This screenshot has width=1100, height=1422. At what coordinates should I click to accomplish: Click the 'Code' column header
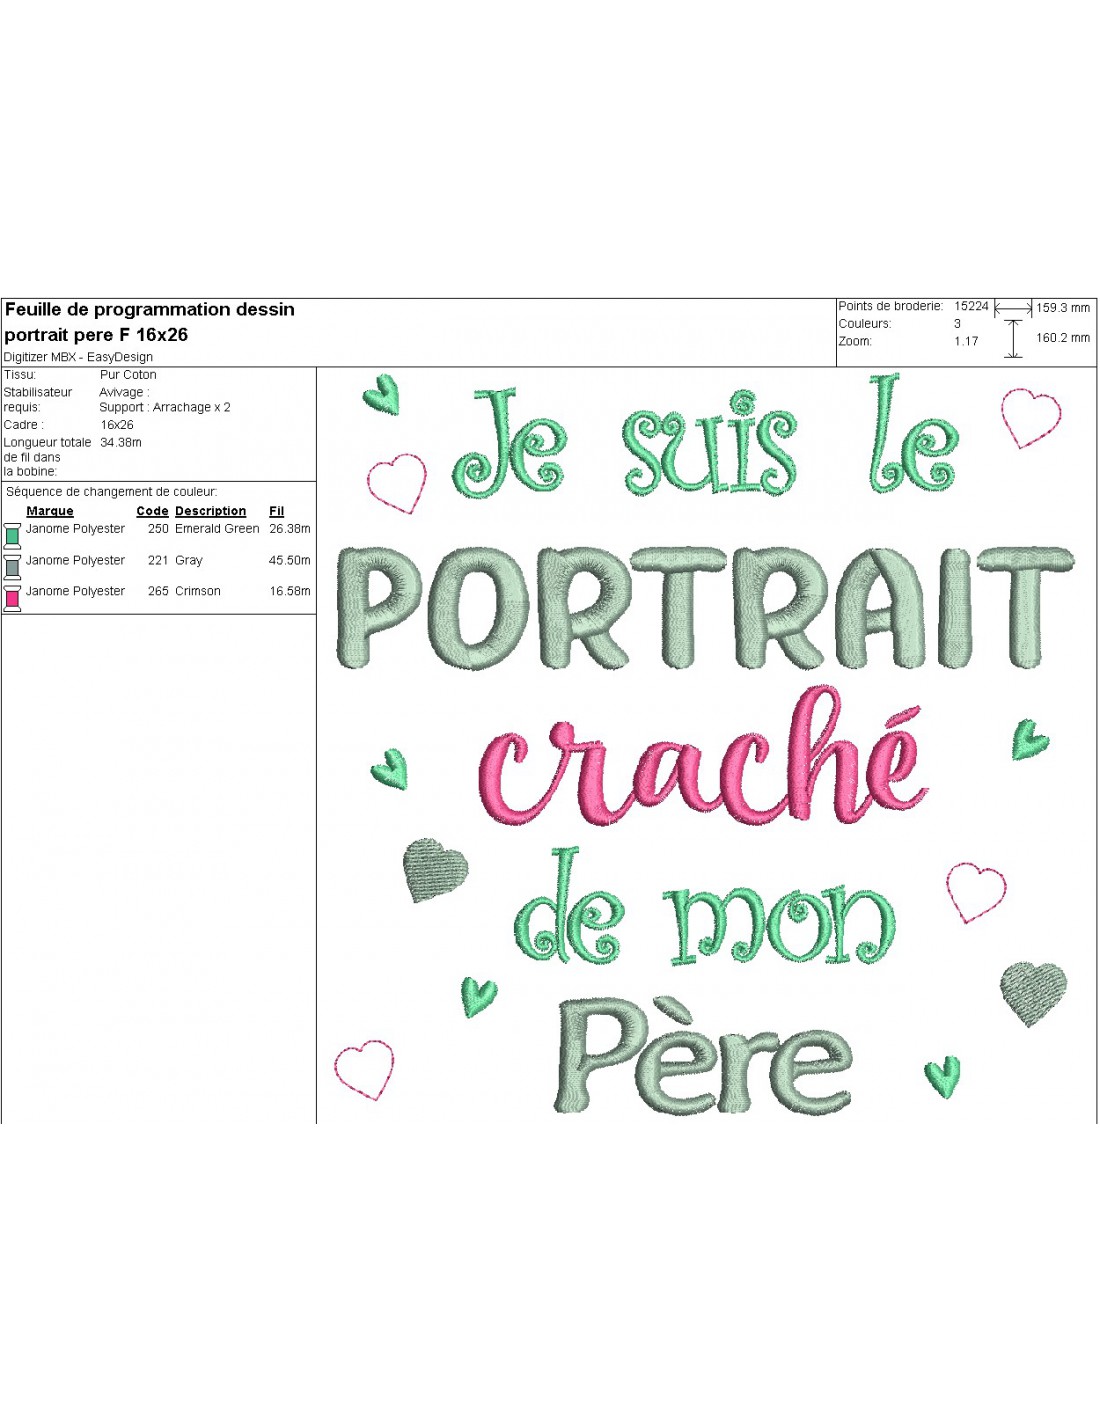coord(152,511)
